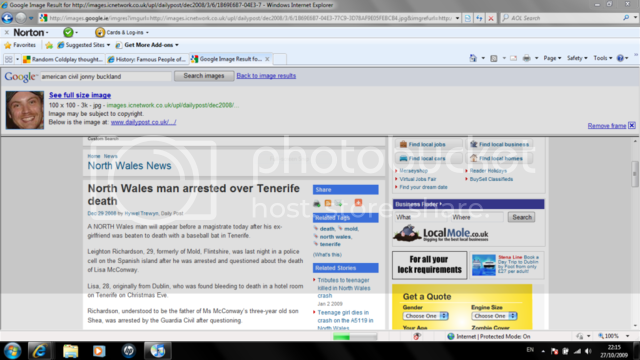Viewport: 640px width, 360px height.
Task: Click the Quick Tabs grid icon
Action: click(x=9, y=59)
